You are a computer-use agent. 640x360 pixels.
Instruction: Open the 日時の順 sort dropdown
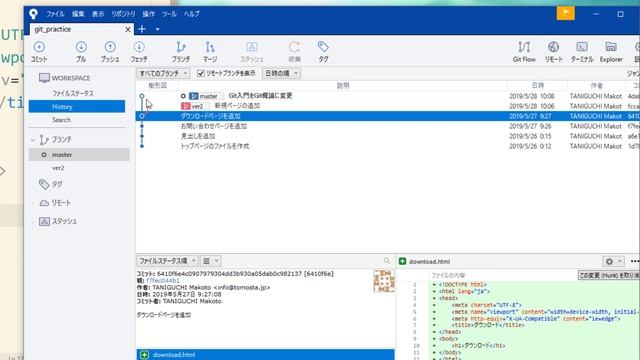pyautogui.click(x=281, y=73)
